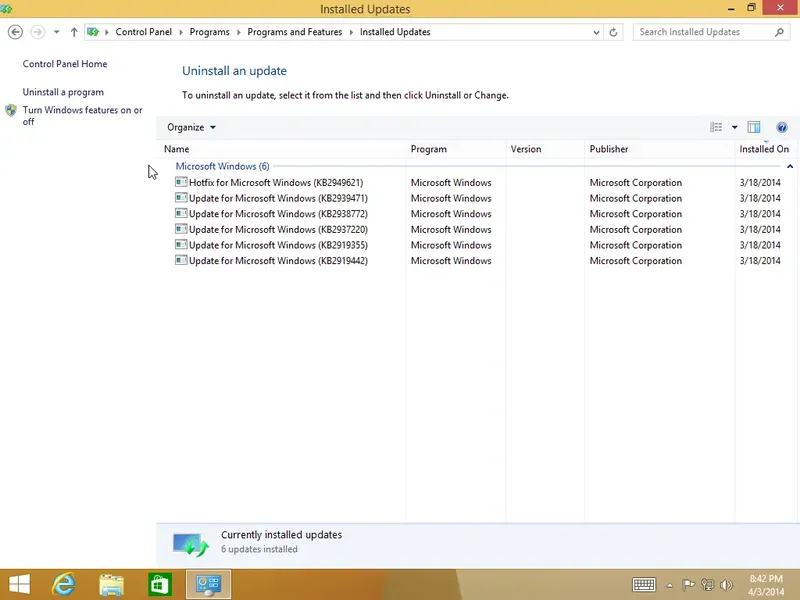
Task: Click the Uninstall a program link
Action: click(x=62, y=91)
